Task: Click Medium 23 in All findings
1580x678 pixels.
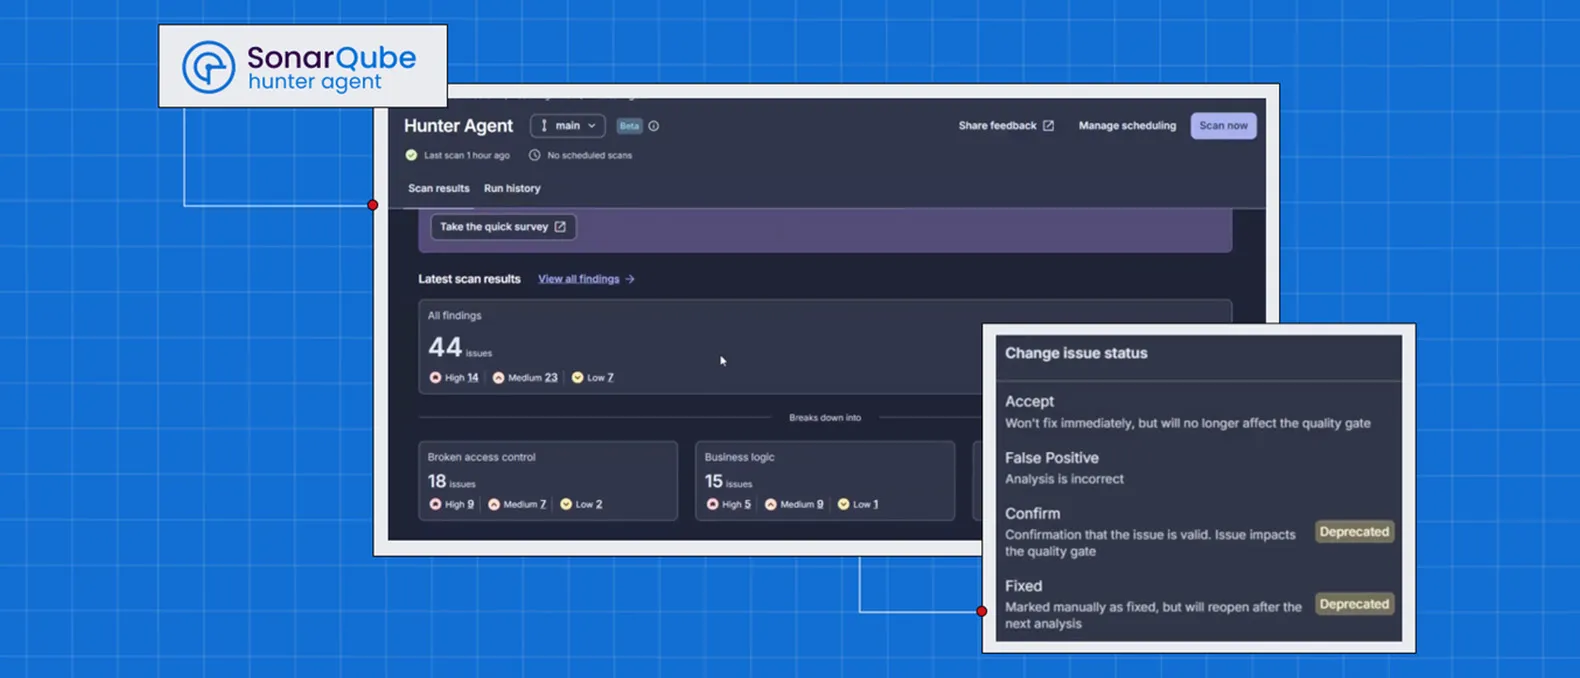Action: 525,378
